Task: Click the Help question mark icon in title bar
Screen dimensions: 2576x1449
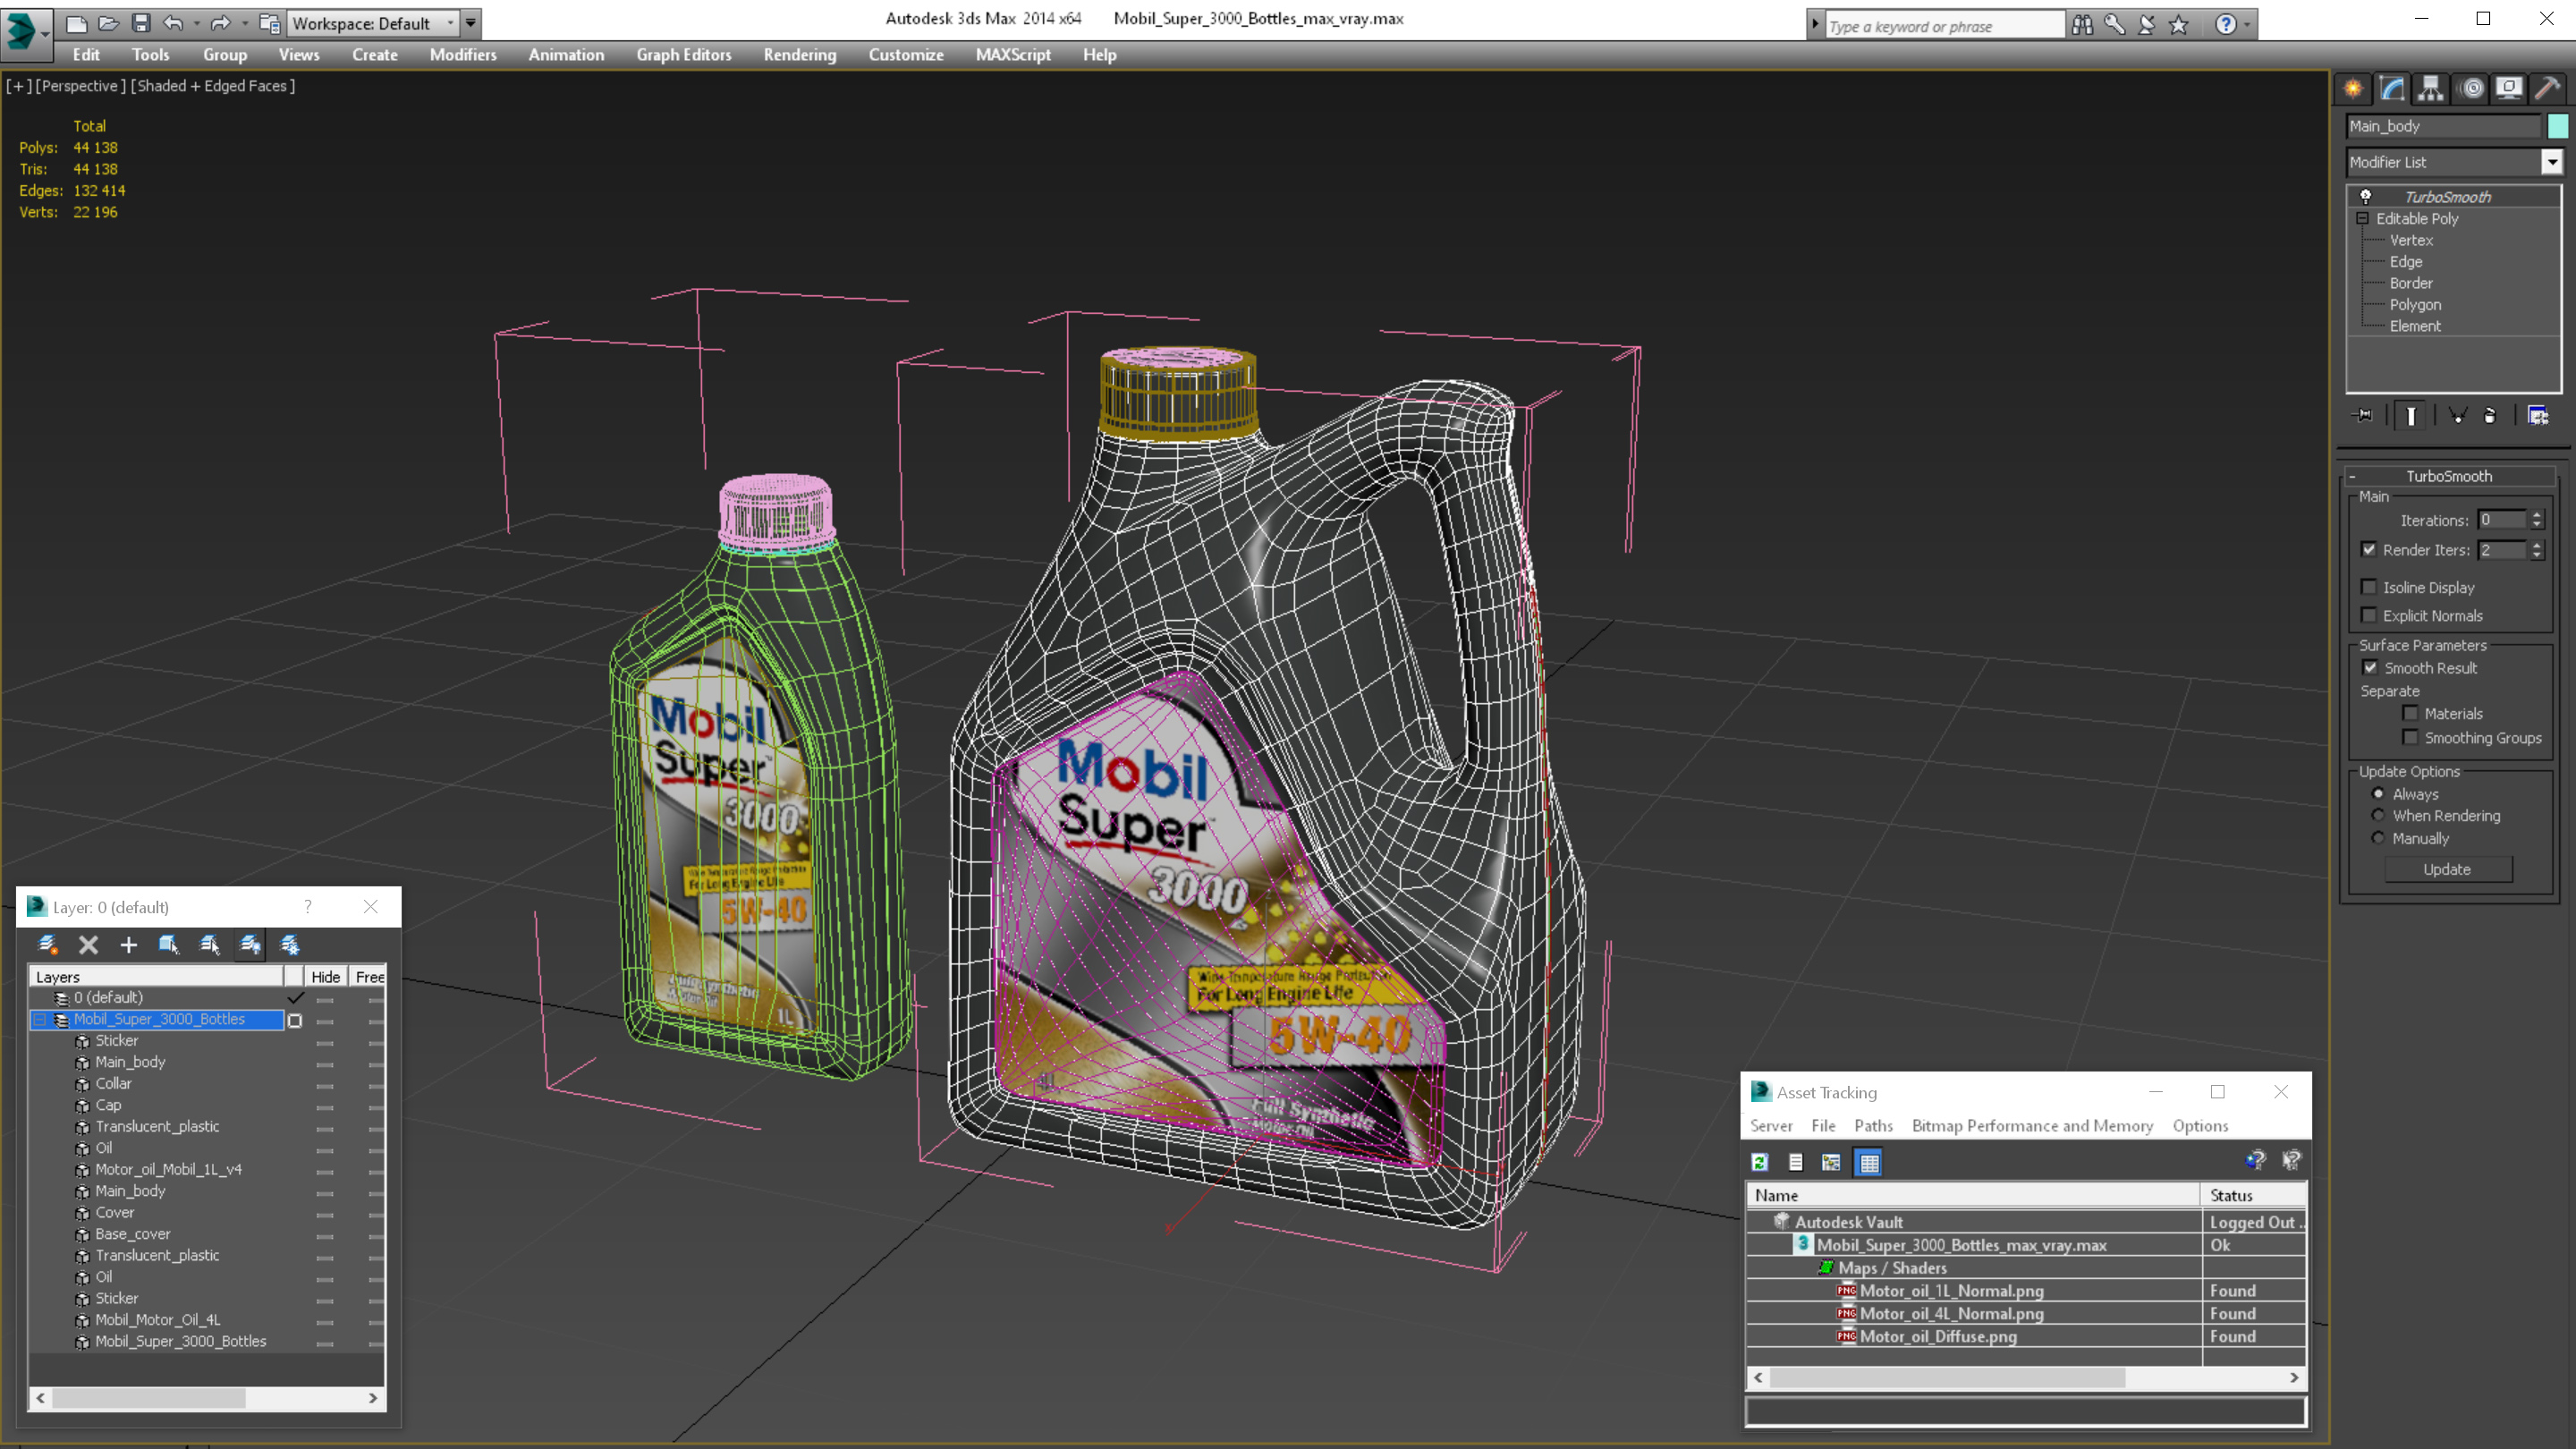Action: (x=2225, y=25)
